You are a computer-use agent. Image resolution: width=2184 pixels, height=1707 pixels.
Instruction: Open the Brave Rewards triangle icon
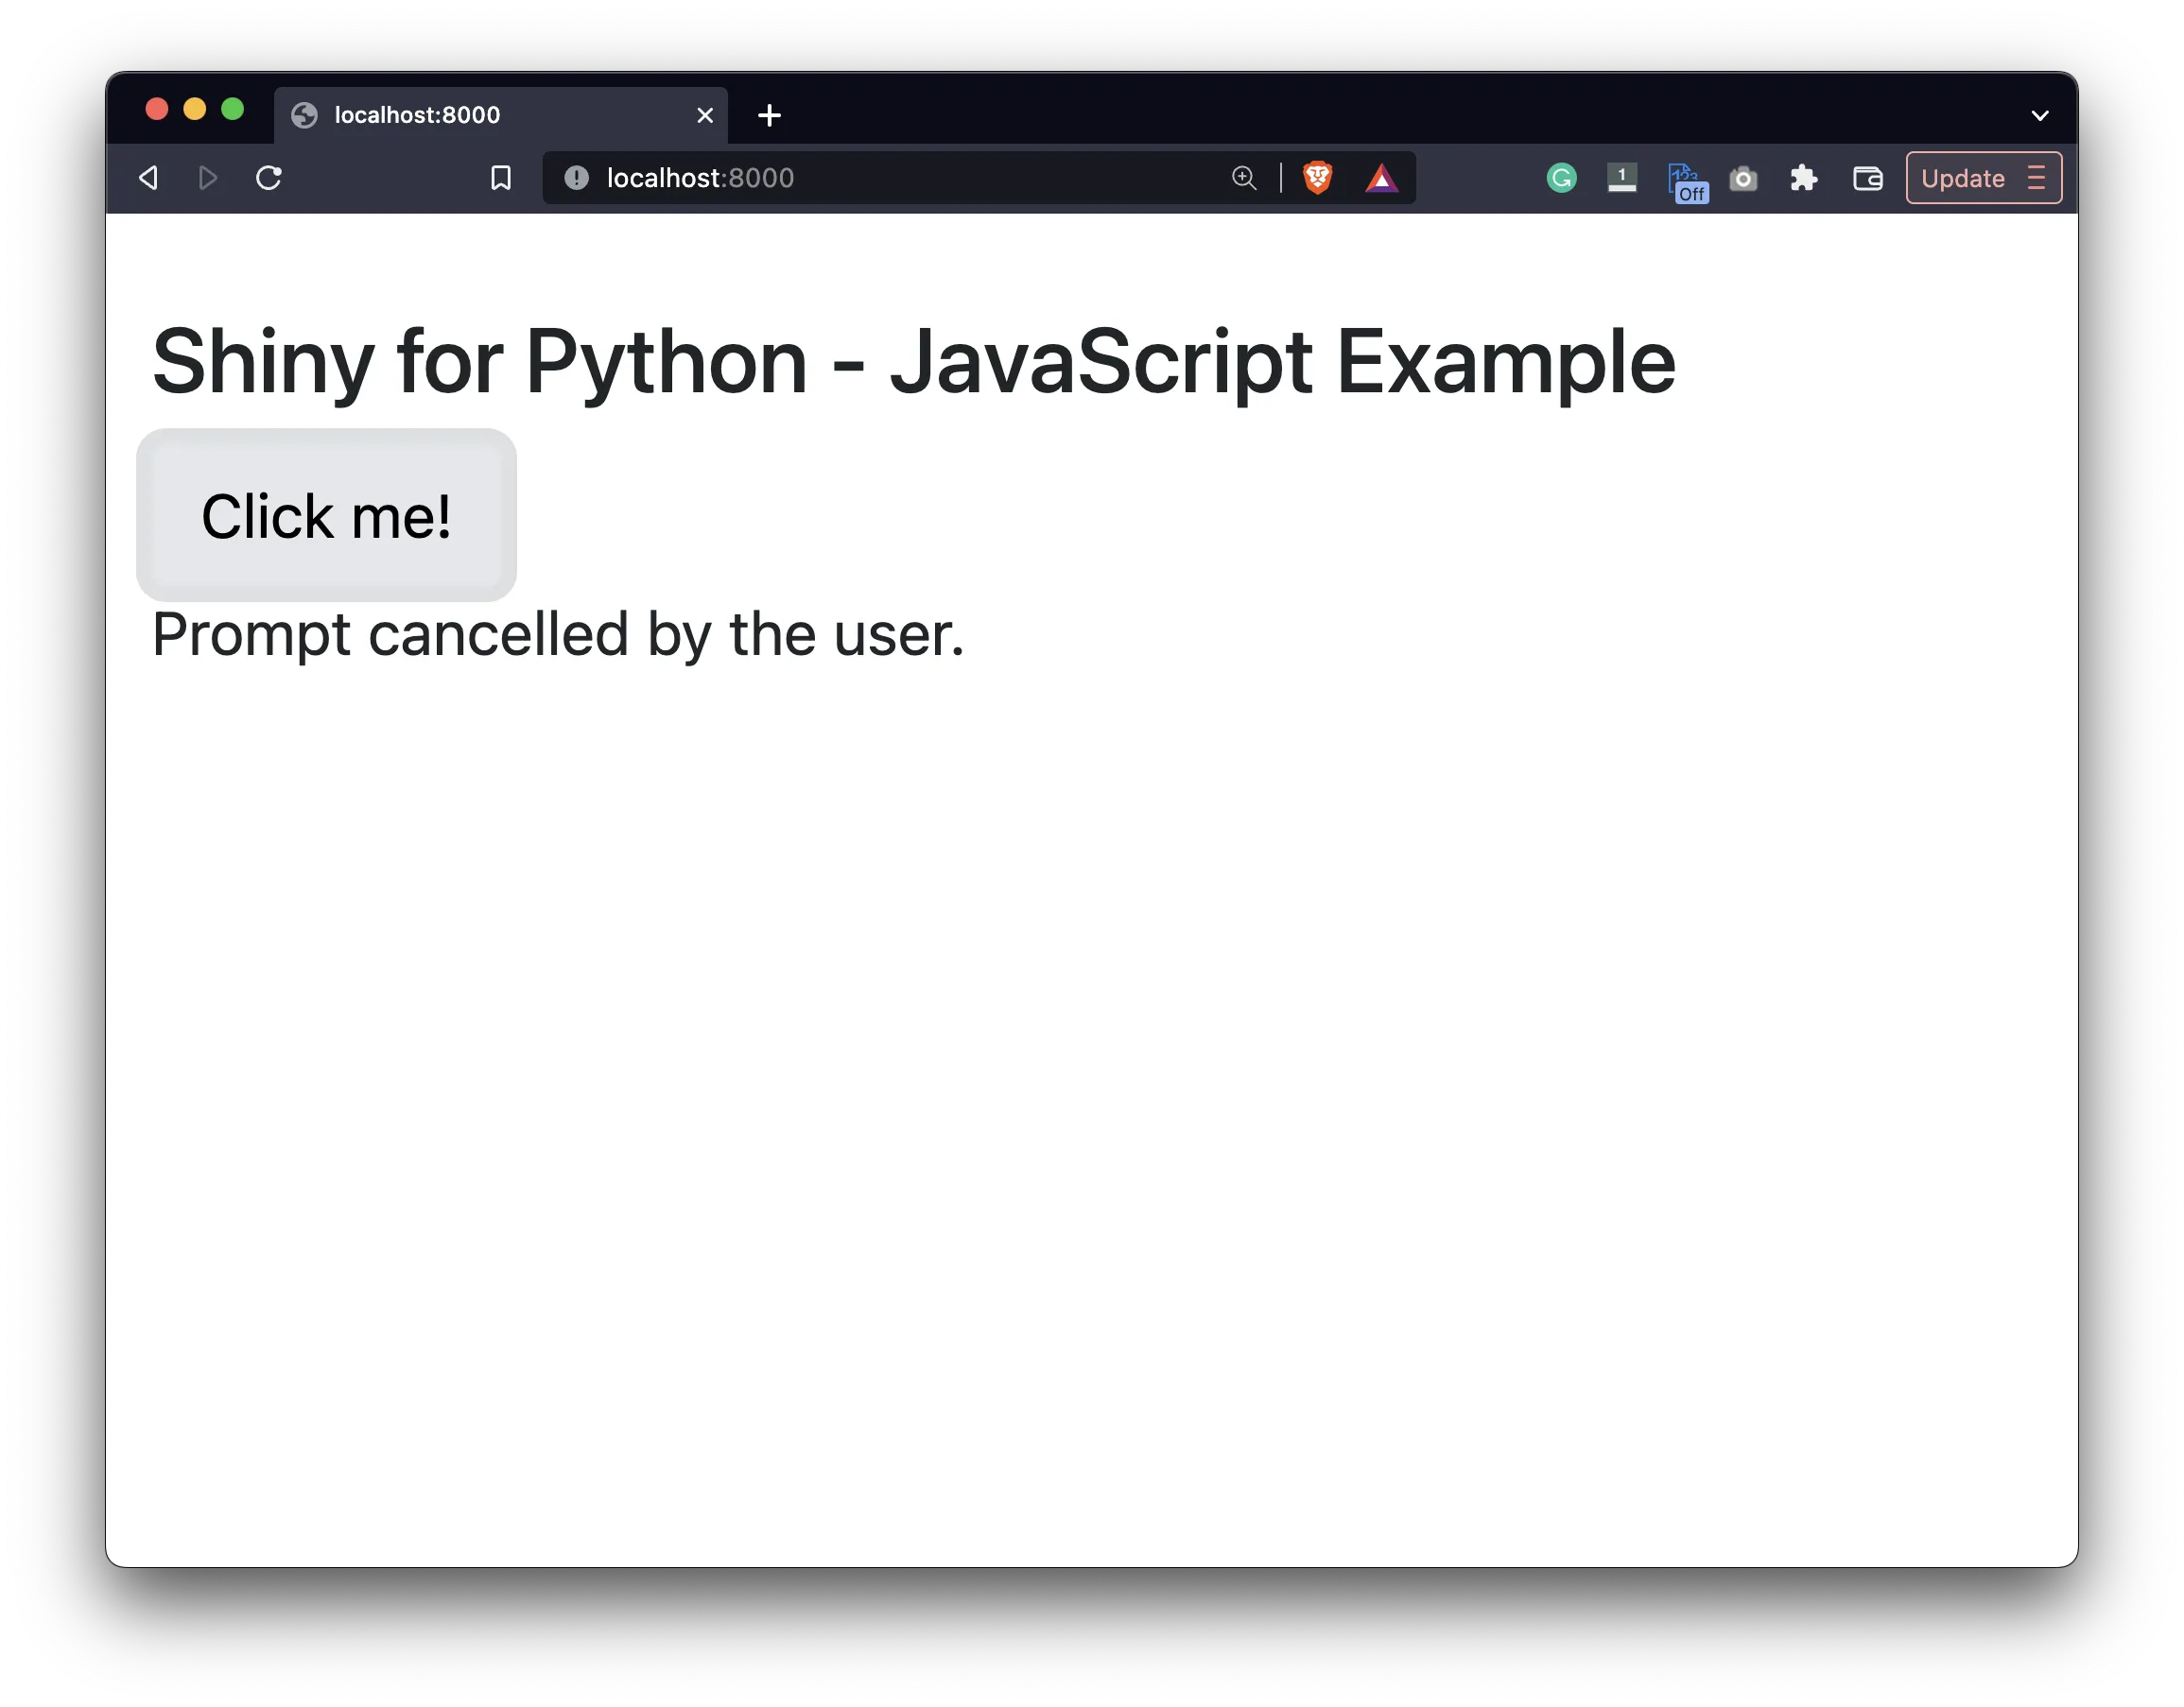tap(1381, 178)
